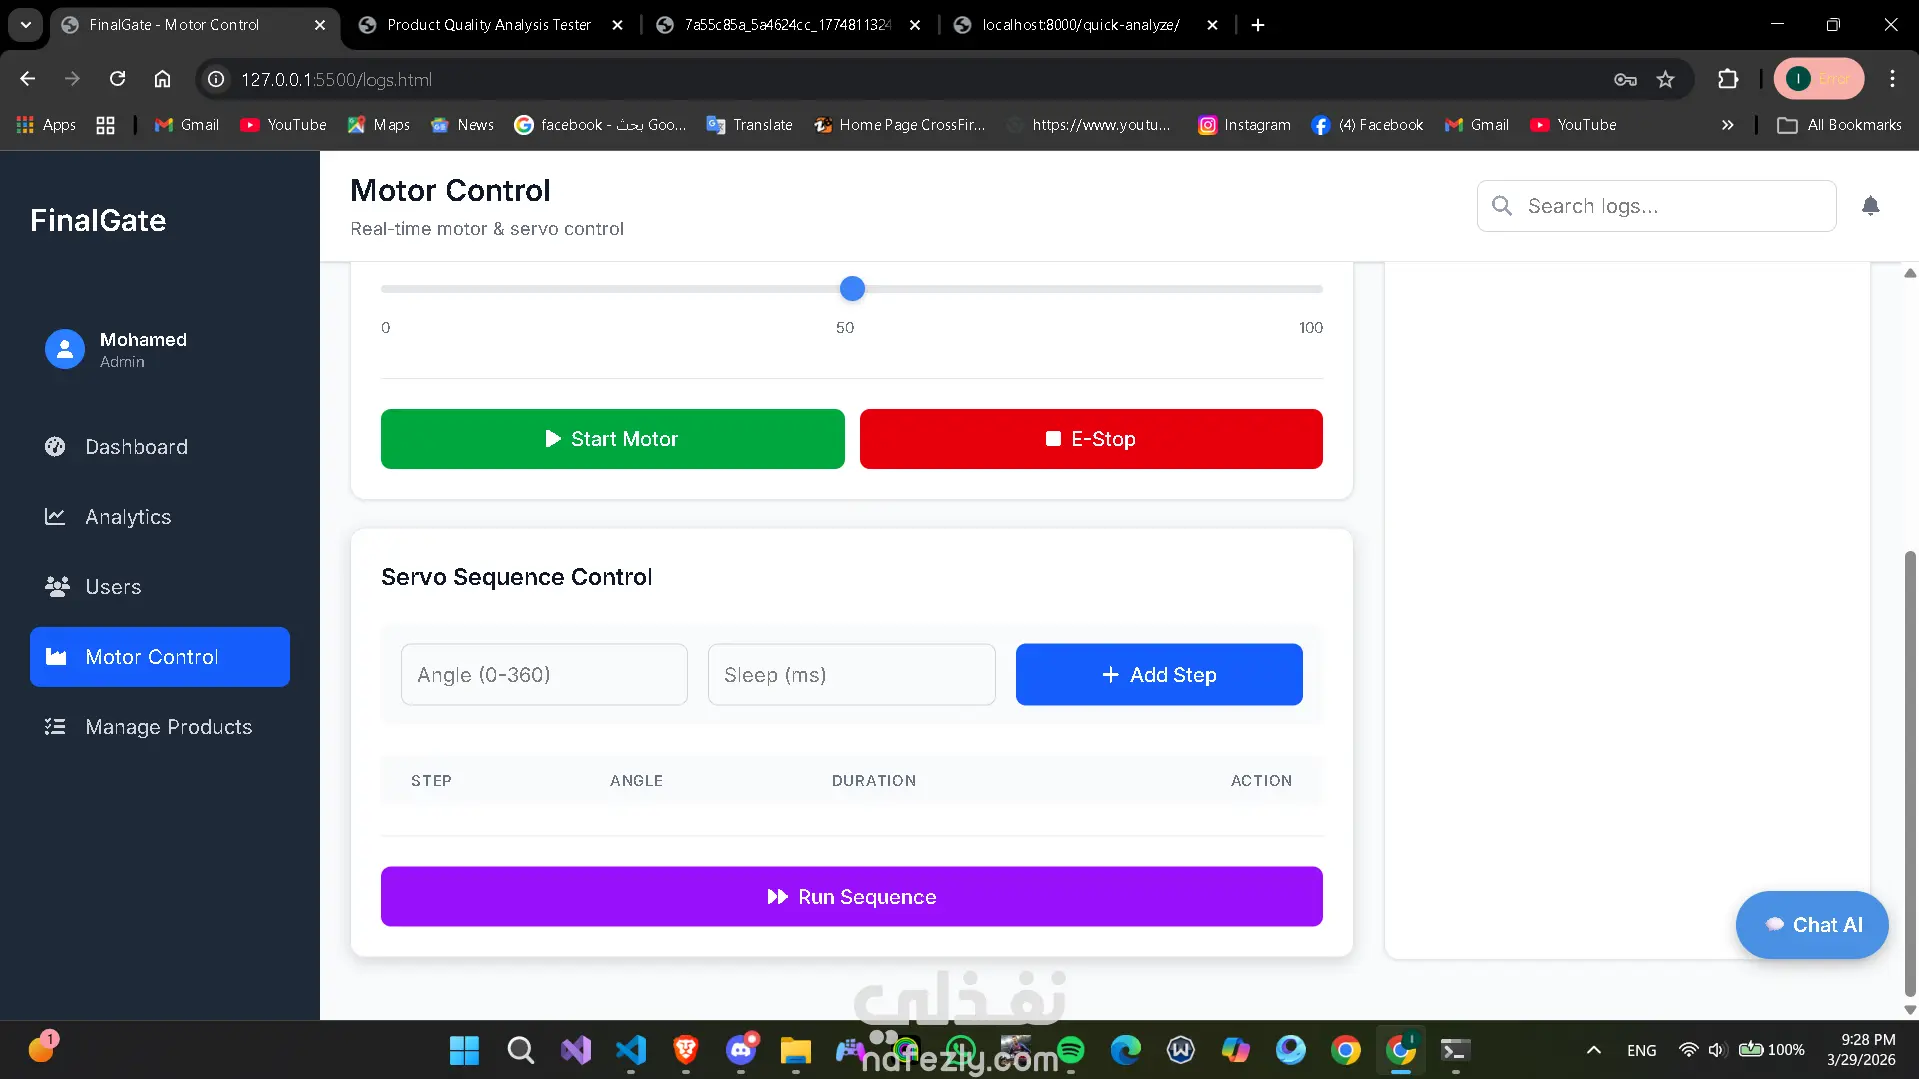This screenshot has height=1079, width=1919.
Task: Open Visual Studio Code from the taskbar
Action: (x=631, y=1050)
